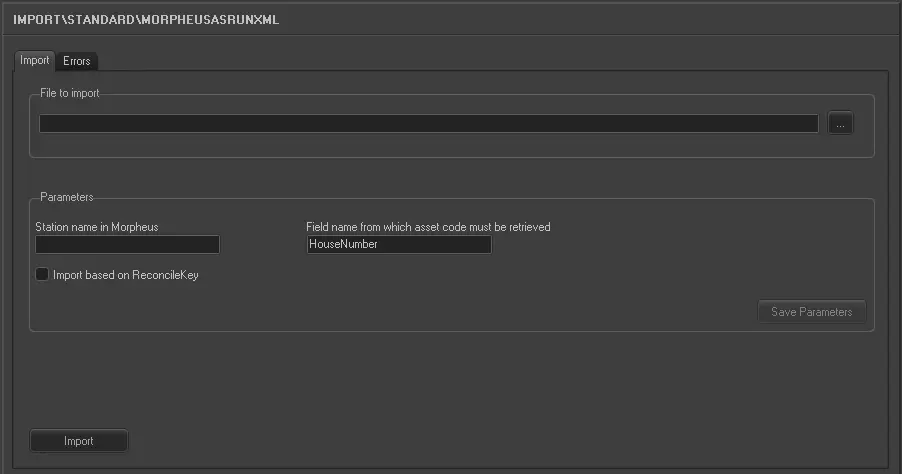Click the 'File to import' group label
Image resolution: width=902 pixels, height=474 pixels.
tap(70, 93)
